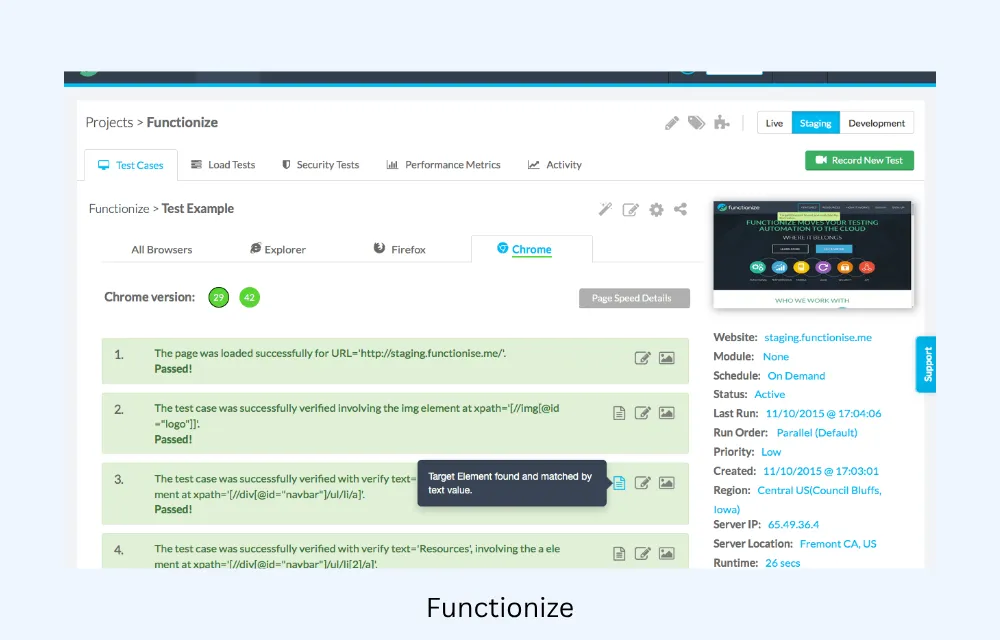This screenshot has height=640, width=1000.
Task: Click the puzzle piece plugin icon
Action: click(x=721, y=122)
